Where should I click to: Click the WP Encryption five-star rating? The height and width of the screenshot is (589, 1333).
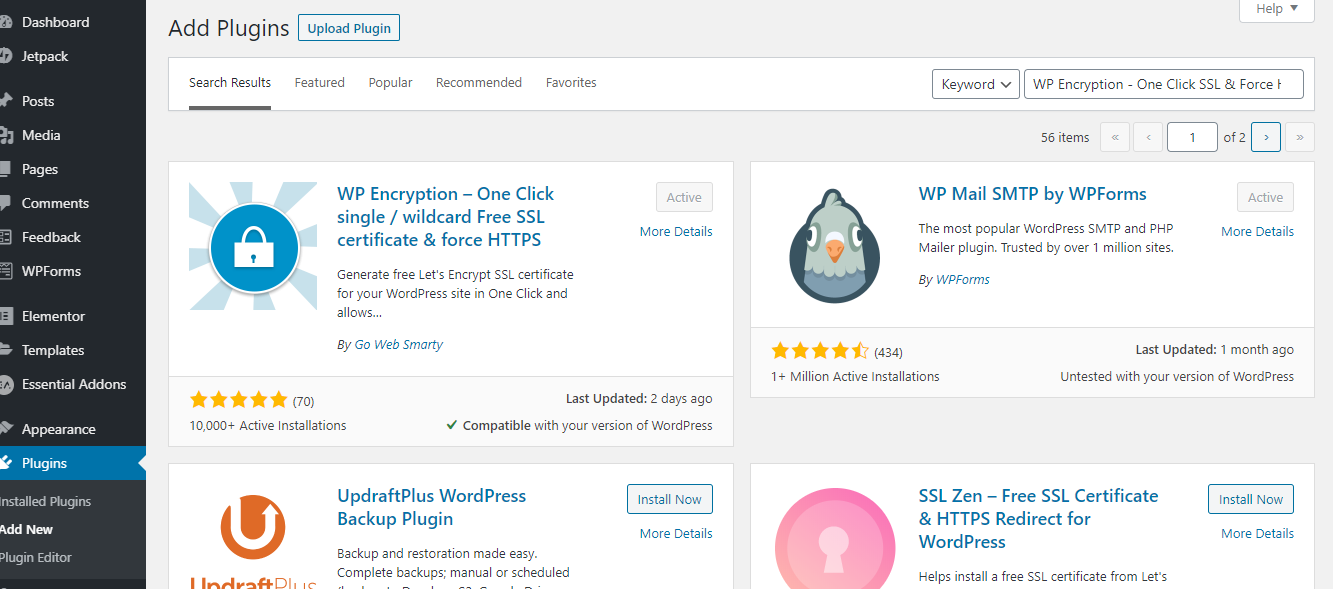click(238, 400)
